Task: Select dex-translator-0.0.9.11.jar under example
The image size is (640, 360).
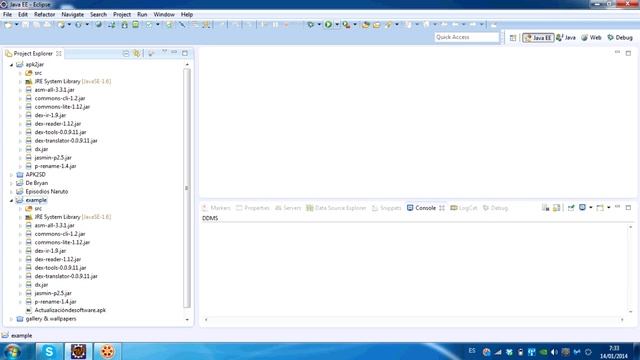Action: coord(66,276)
